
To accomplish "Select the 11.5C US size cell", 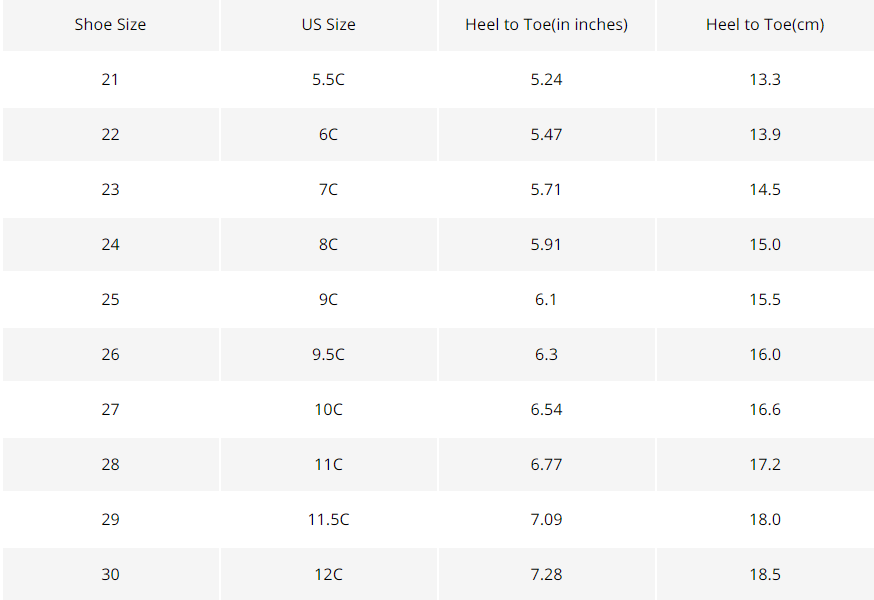I will 328,520.
